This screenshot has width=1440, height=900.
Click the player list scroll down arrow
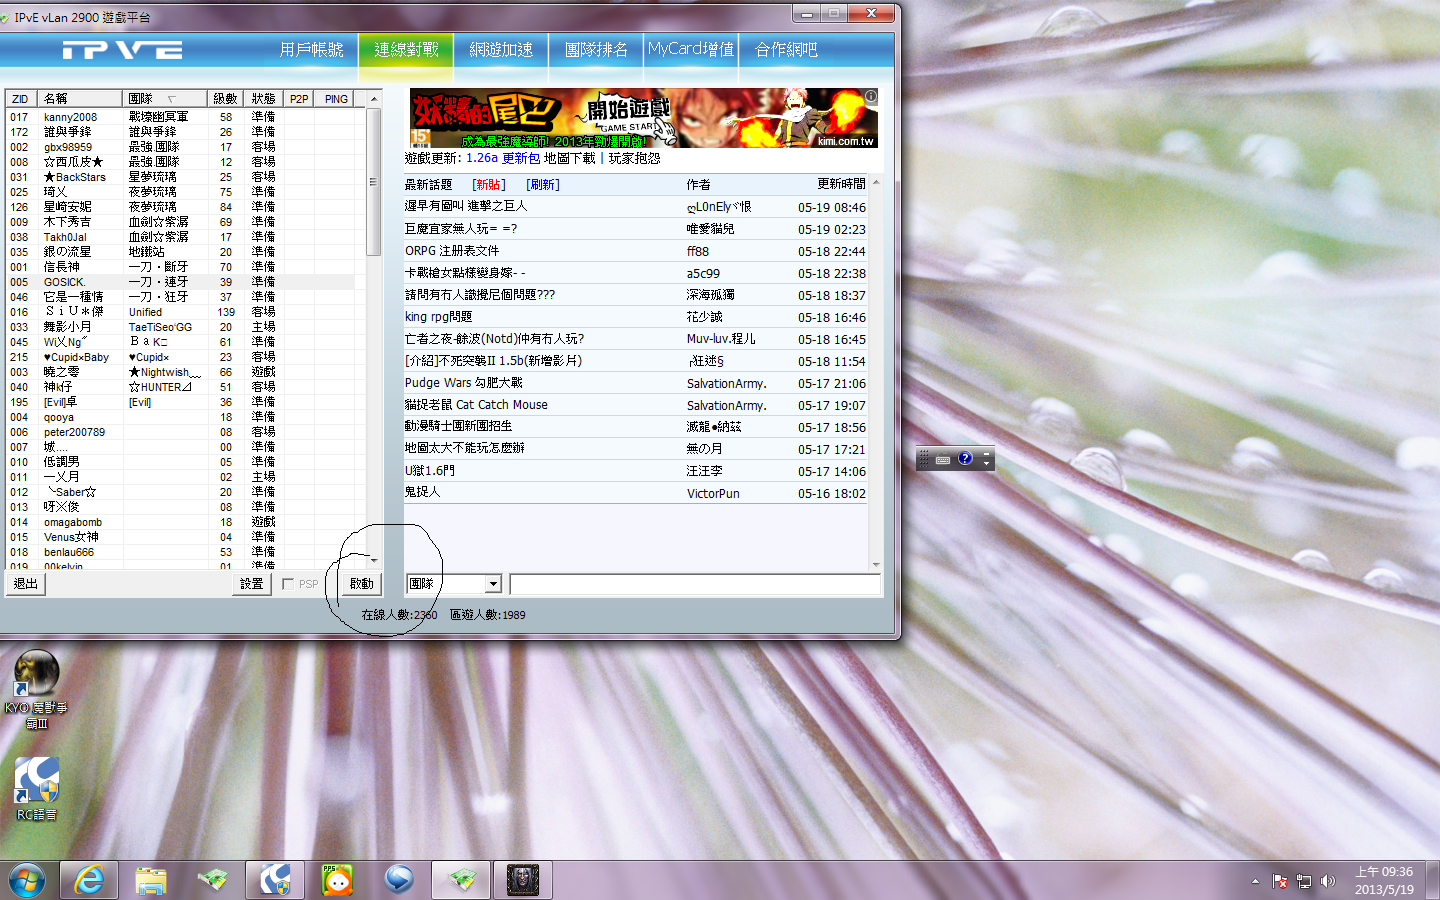374,561
